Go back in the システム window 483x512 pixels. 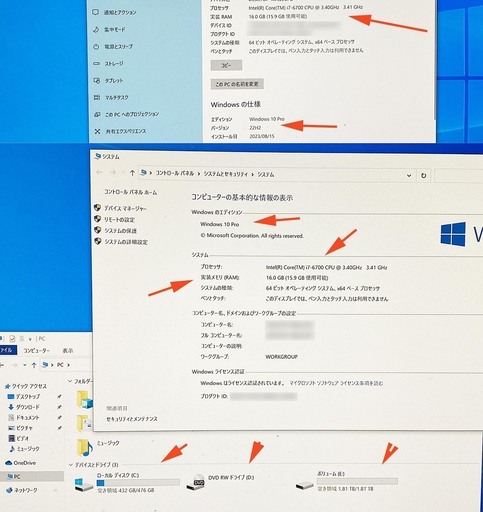pos(99,172)
